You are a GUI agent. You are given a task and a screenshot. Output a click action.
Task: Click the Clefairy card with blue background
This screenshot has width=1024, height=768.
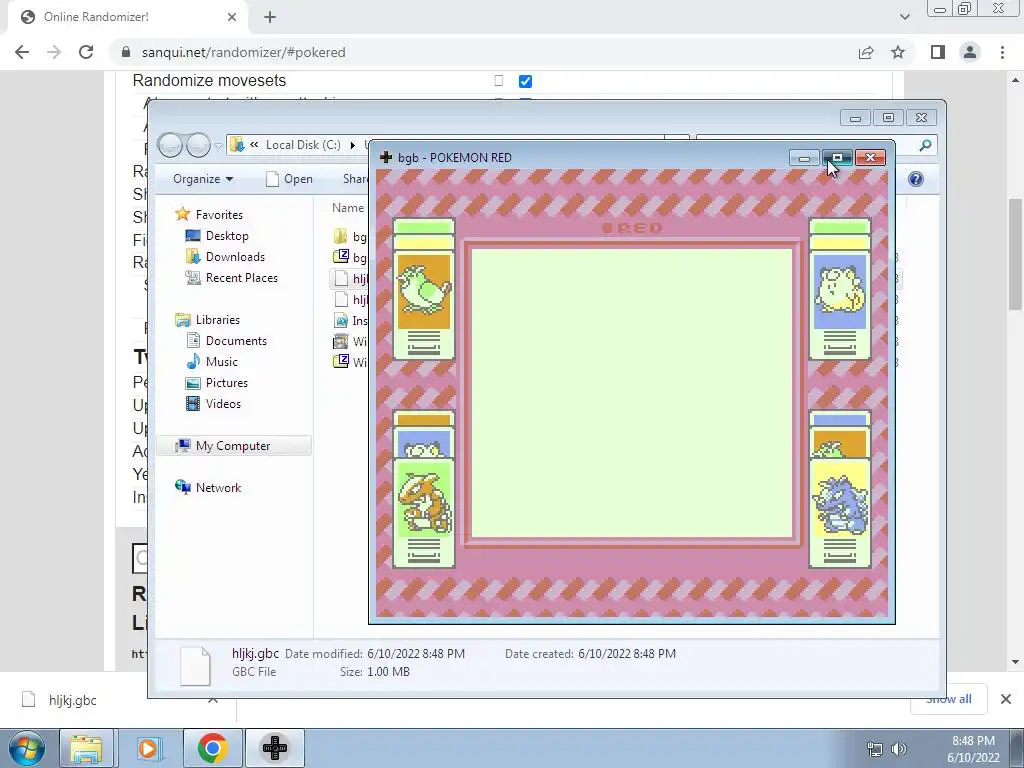point(840,290)
